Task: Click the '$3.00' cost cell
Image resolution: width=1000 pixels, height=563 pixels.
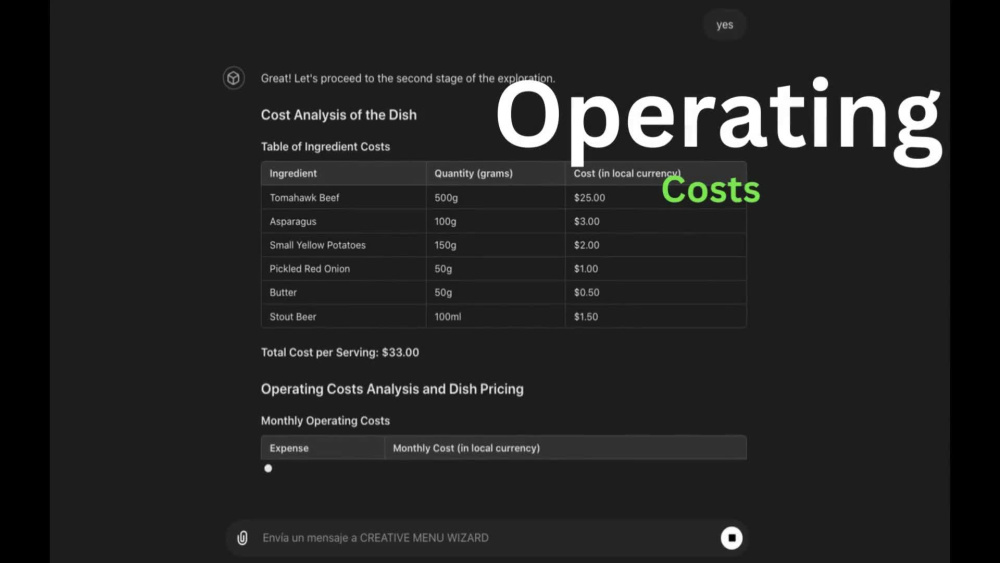Action: pyautogui.click(x=656, y=221)
